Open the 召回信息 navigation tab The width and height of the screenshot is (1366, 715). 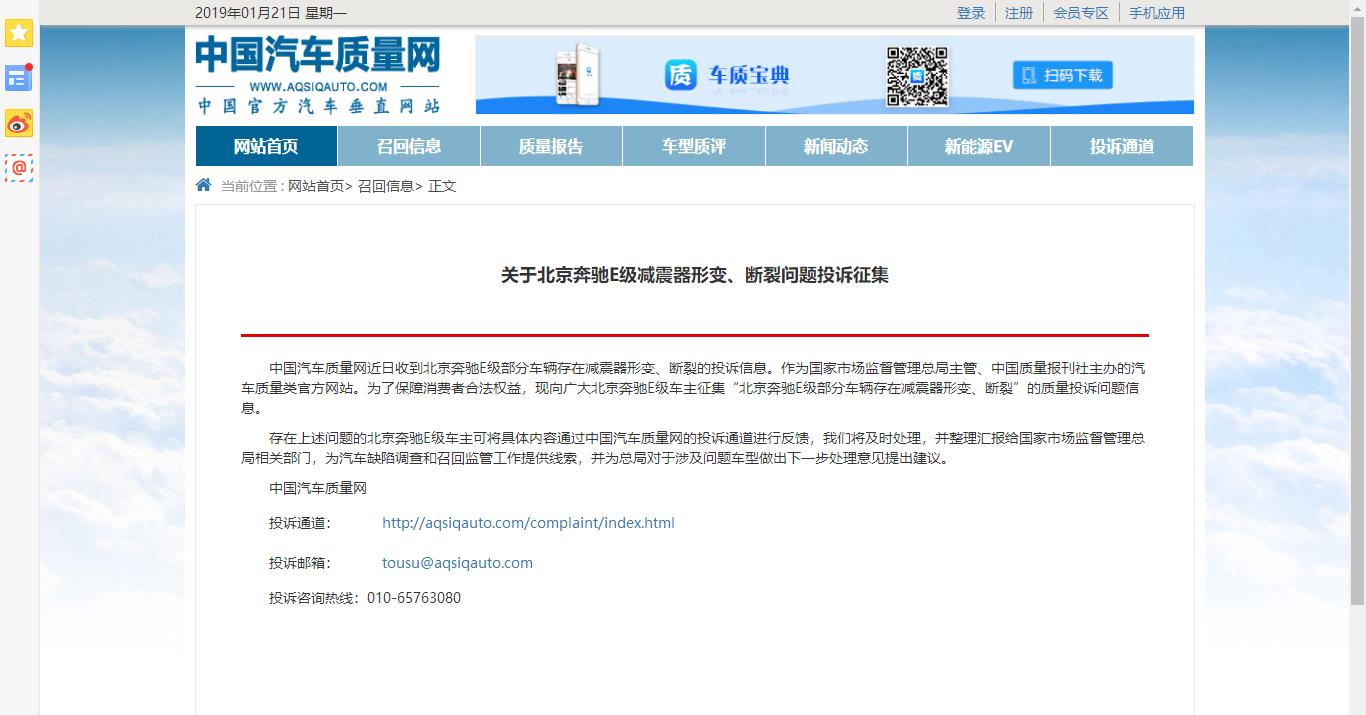click(409, 146)
